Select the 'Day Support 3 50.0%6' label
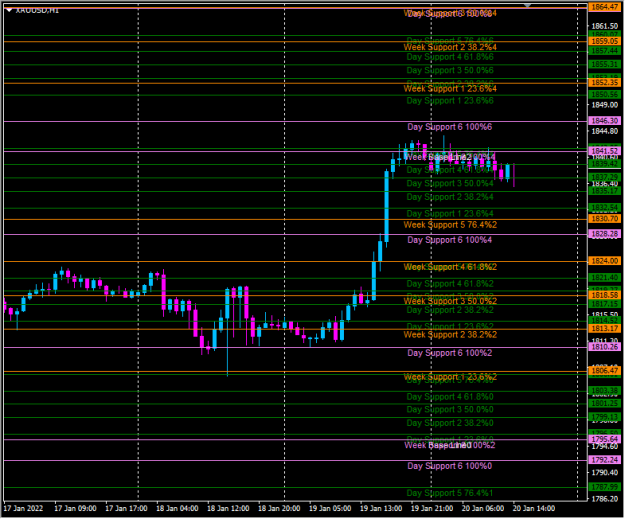 [450, 71]
